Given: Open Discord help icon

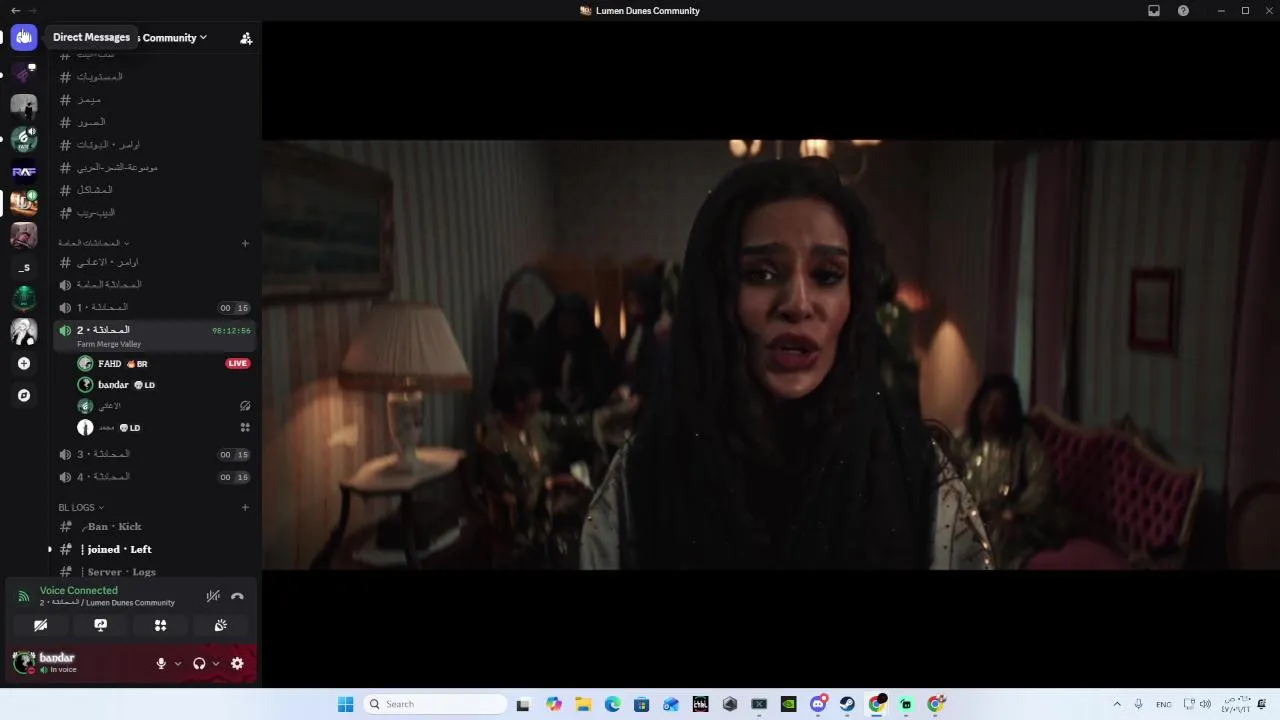Looking at the screenshot, I should point(1184,10).
